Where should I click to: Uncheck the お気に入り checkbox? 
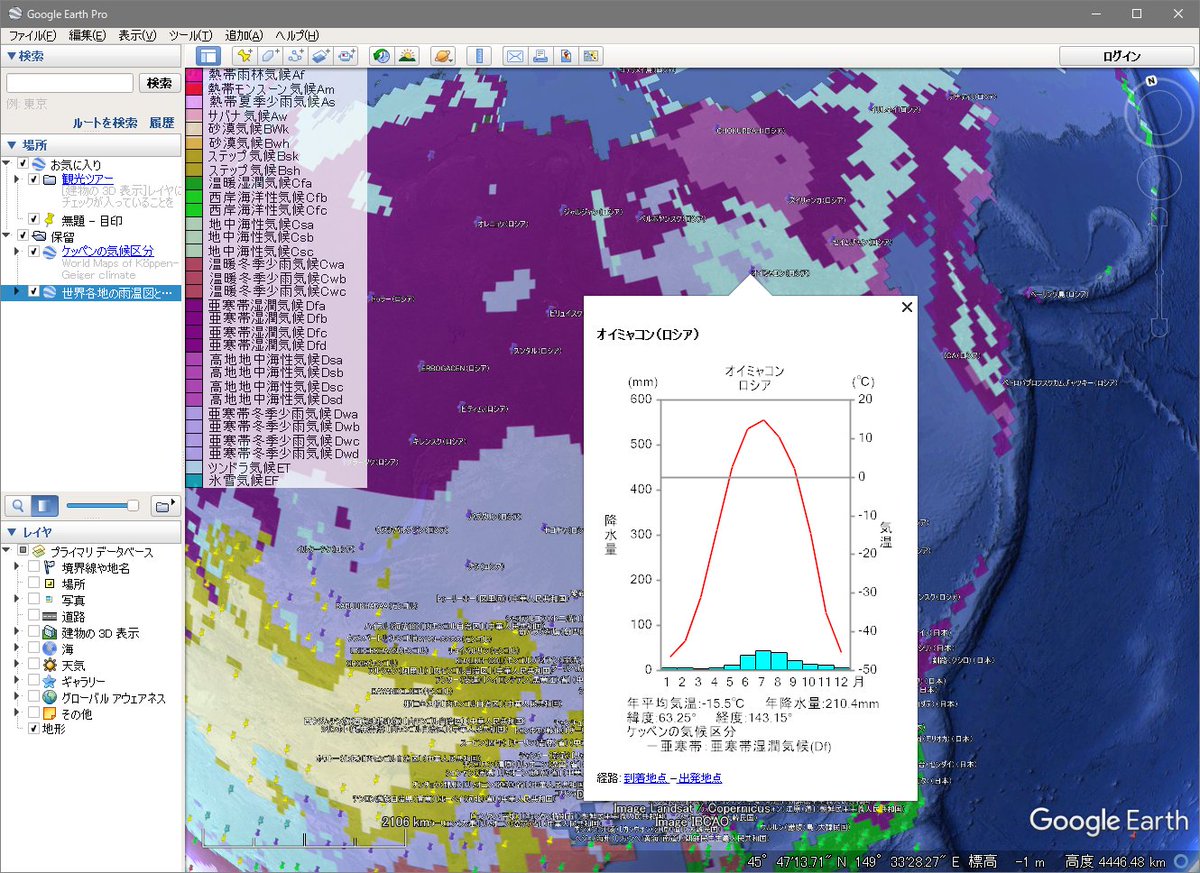[x=23, y=164]
